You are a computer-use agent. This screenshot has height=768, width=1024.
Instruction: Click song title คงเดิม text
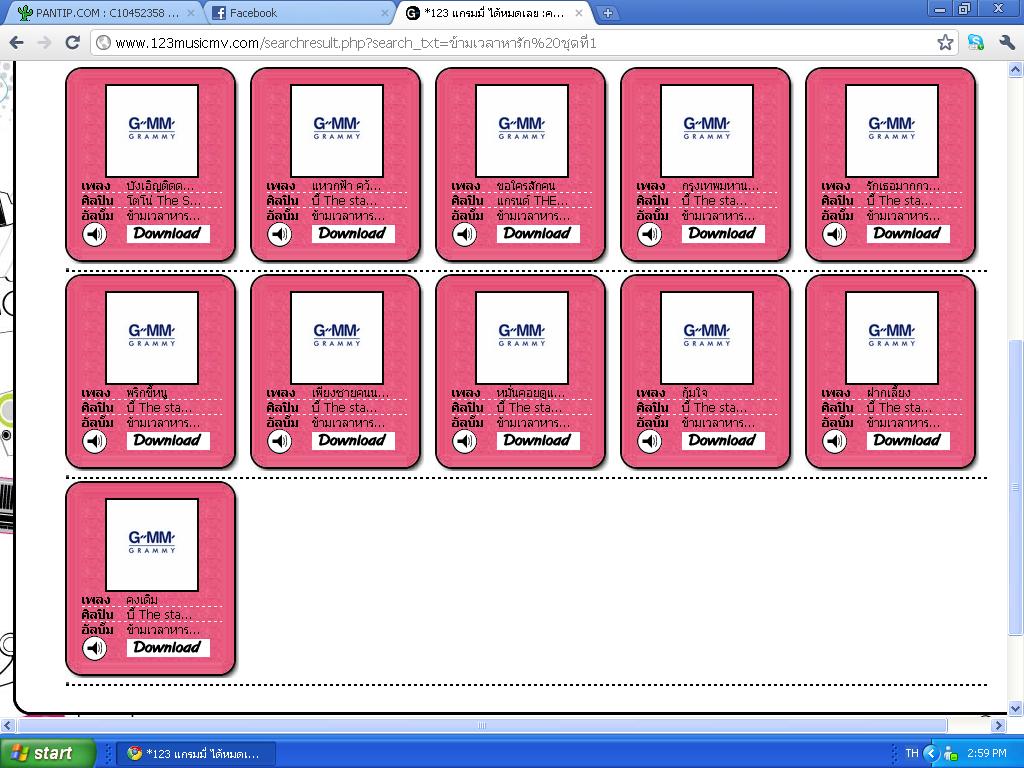point(142,600)
